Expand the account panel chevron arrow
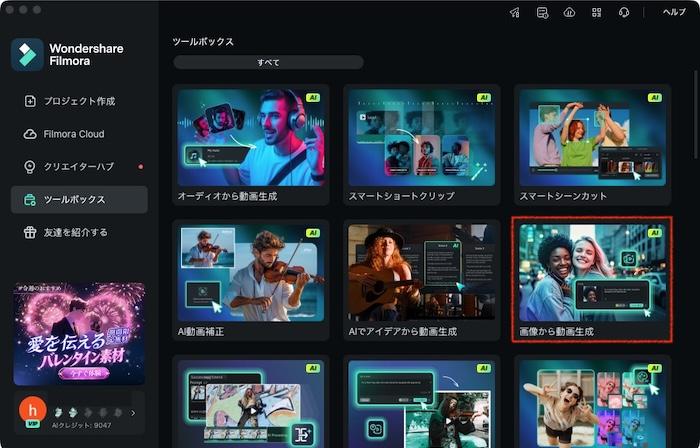 click(x=133, y=413)
